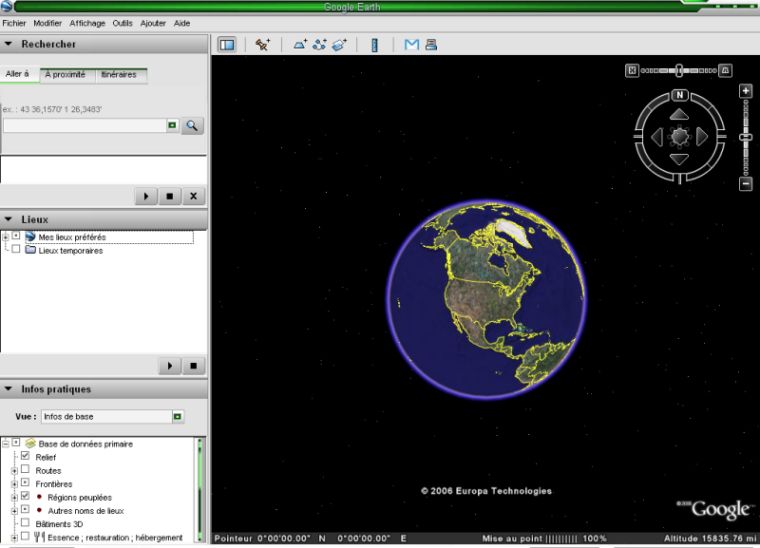Click the compass center joystick

click(679, 137)
